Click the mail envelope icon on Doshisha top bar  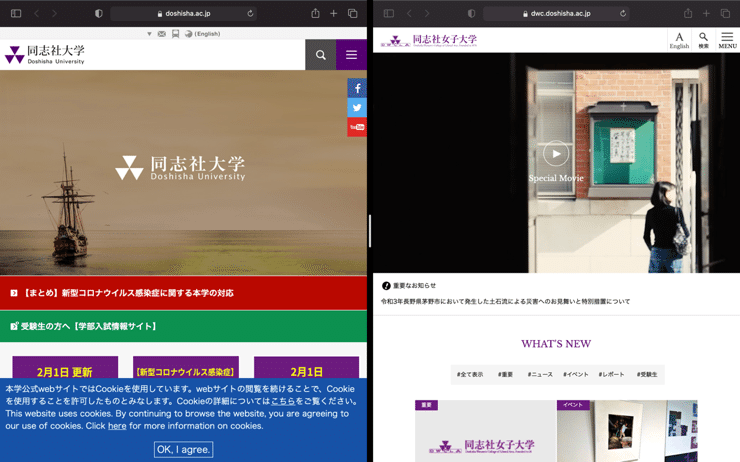click(x=162, y=34)
